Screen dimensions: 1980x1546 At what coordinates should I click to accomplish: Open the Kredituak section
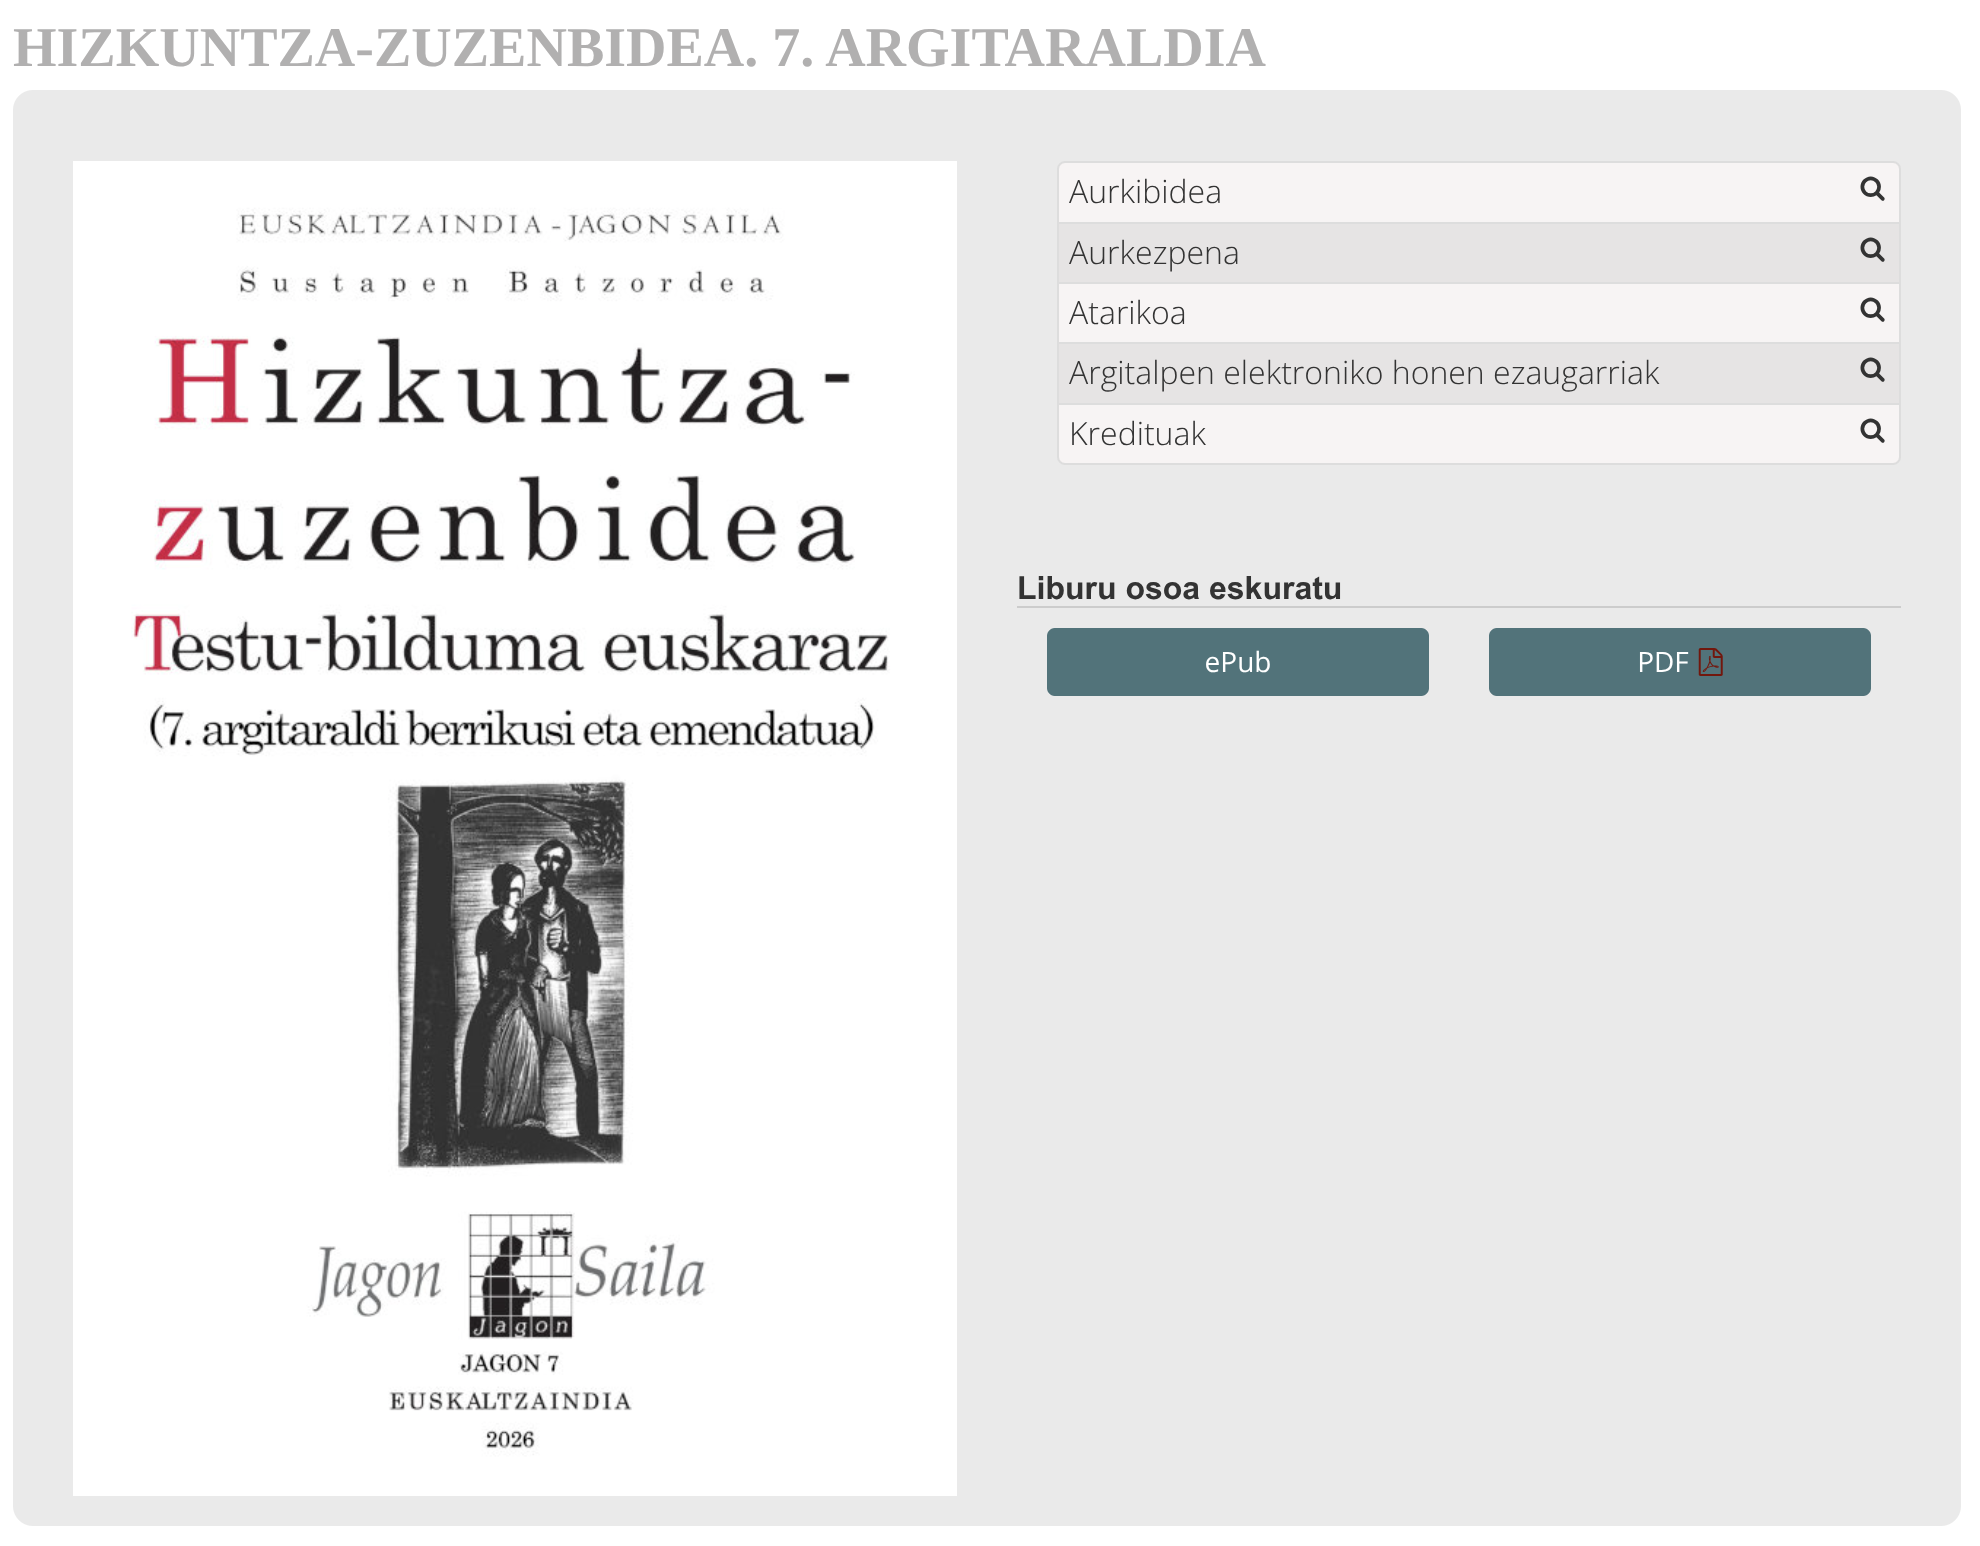point(1478,434)
